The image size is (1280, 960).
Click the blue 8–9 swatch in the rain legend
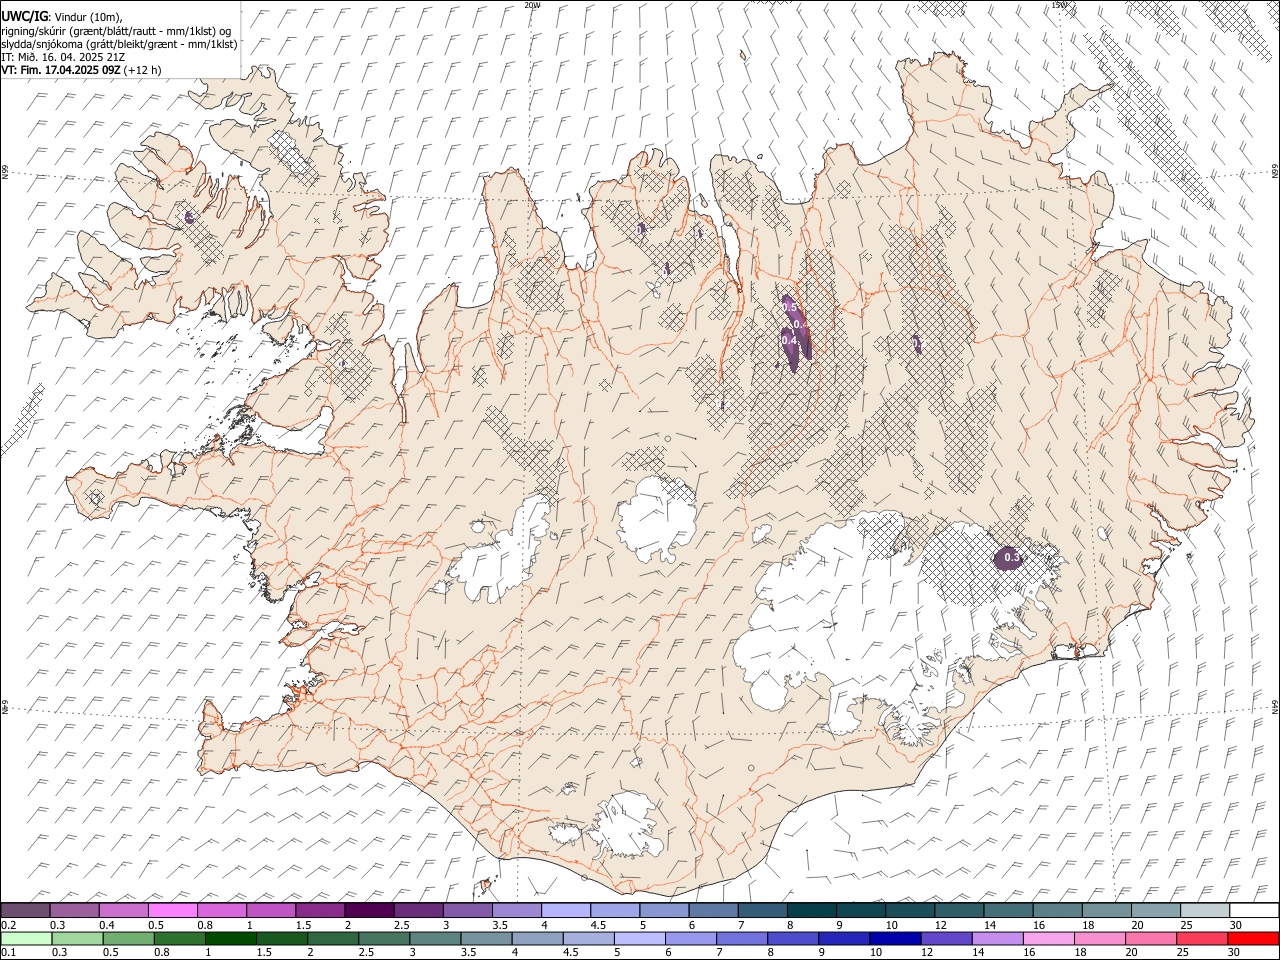coord(793,938)
